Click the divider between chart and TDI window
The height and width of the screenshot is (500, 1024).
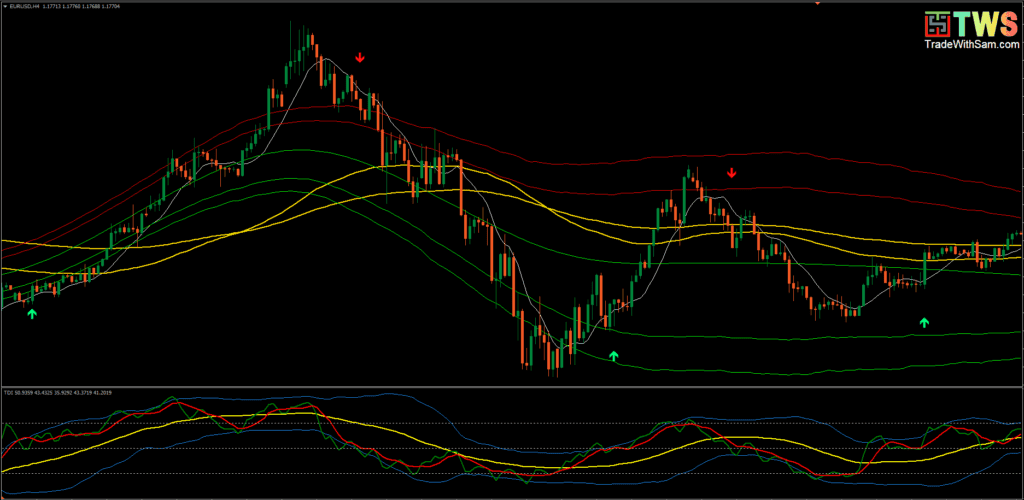click(x=512, y=386)
